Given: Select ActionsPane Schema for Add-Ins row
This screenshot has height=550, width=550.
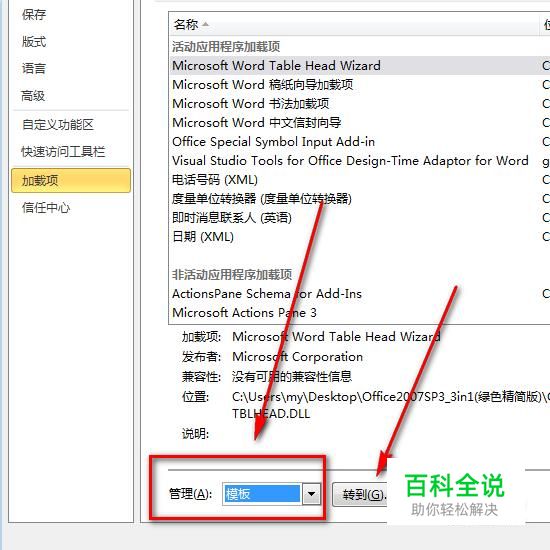Looking at the screenshot, I should click(x=360, y=294).
